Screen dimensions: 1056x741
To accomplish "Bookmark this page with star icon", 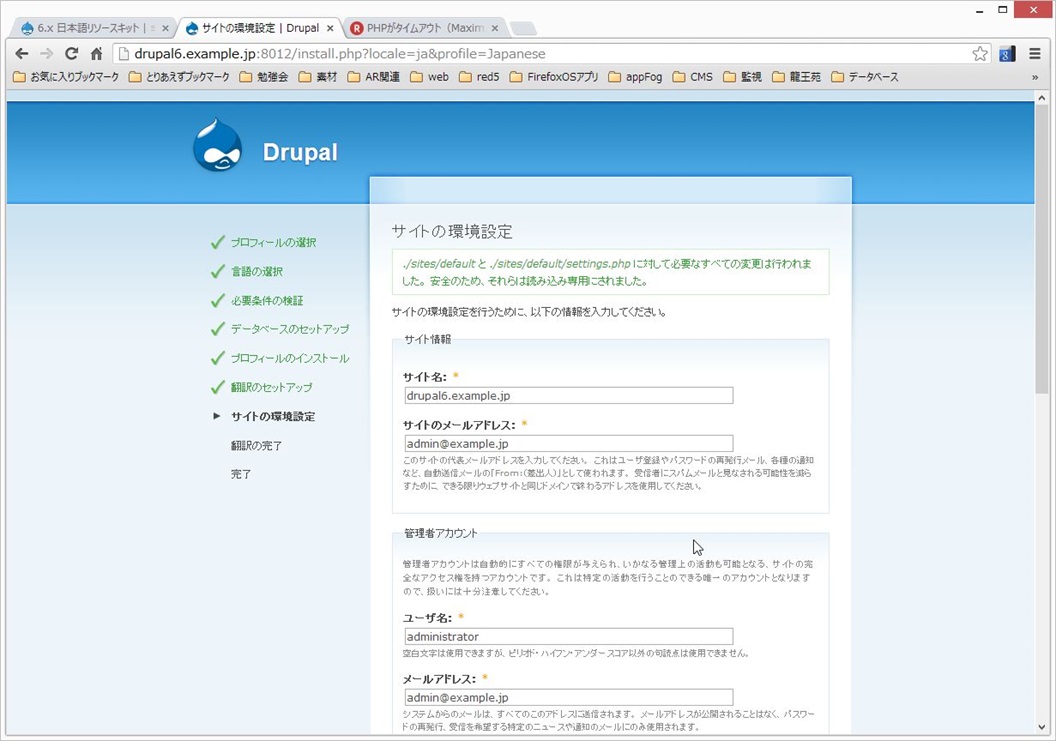I will click(x=980, y=54).
